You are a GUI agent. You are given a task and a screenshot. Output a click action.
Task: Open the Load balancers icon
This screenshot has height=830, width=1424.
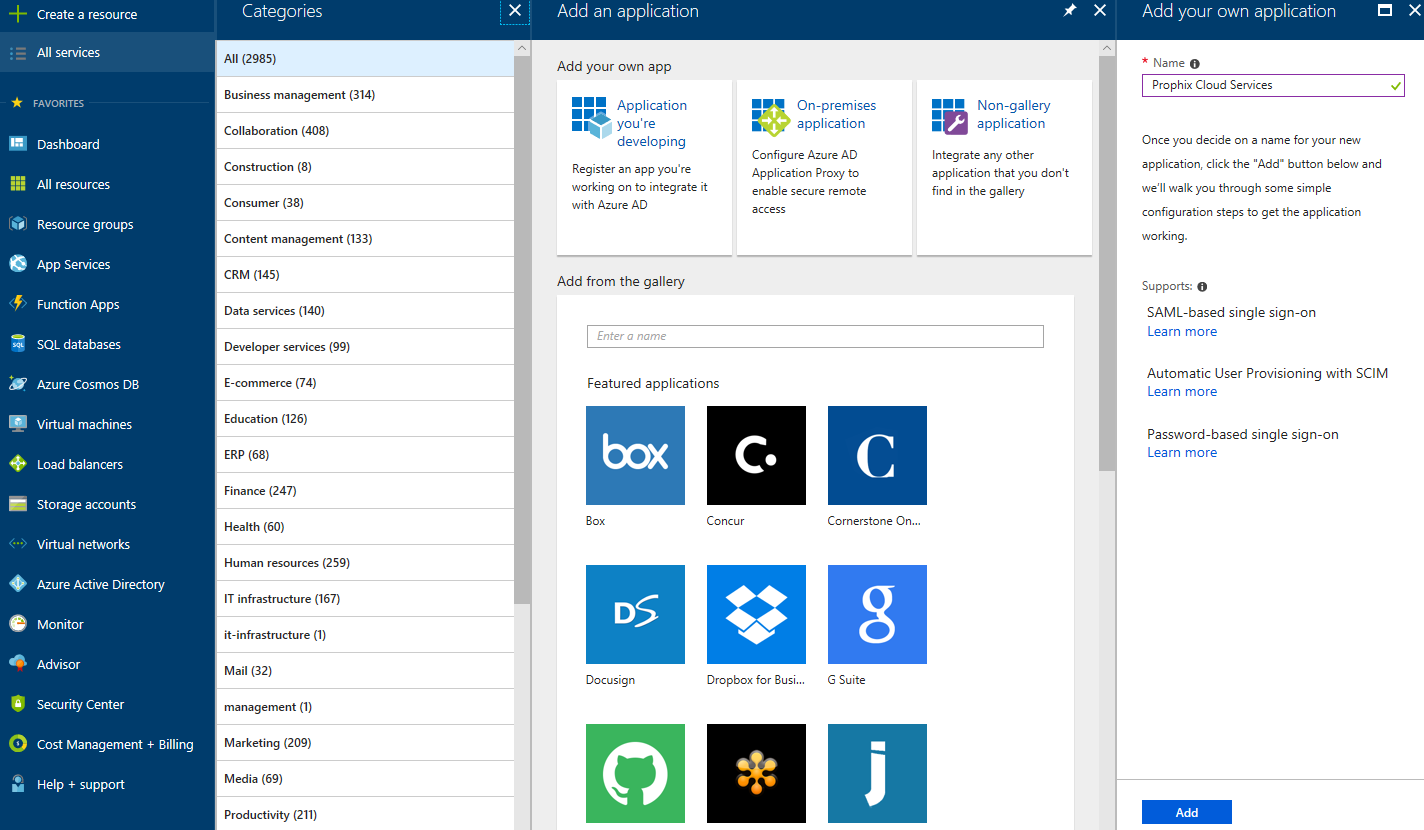tap(17, 464)
